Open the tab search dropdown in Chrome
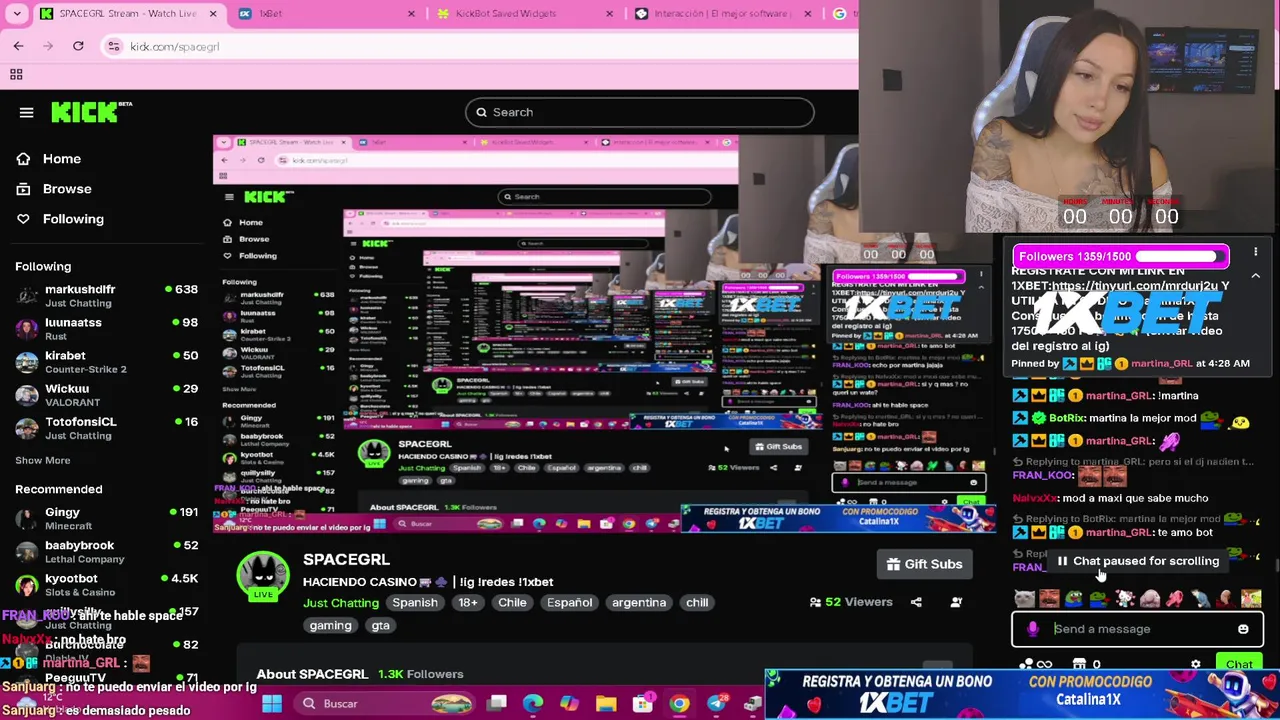The height and width of the screenshot is (720, 1280). pos(15,14)
